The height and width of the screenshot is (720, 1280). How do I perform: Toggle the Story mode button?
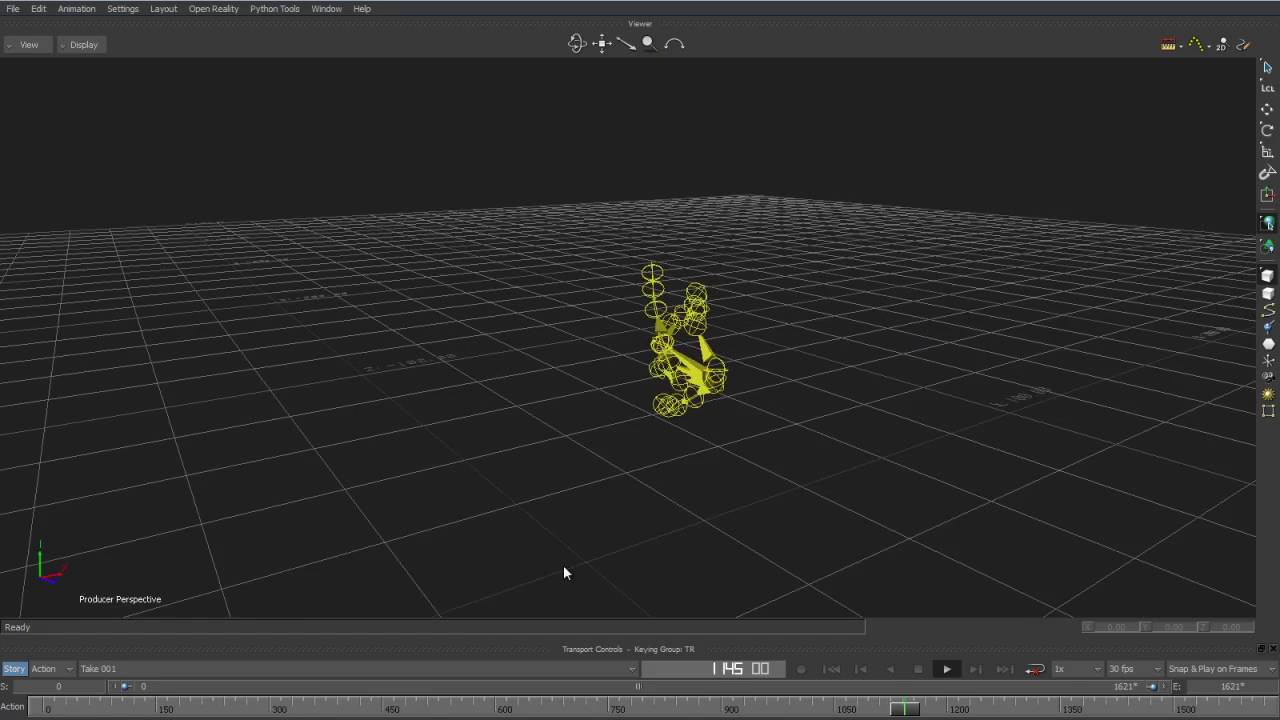click(14, 669)
